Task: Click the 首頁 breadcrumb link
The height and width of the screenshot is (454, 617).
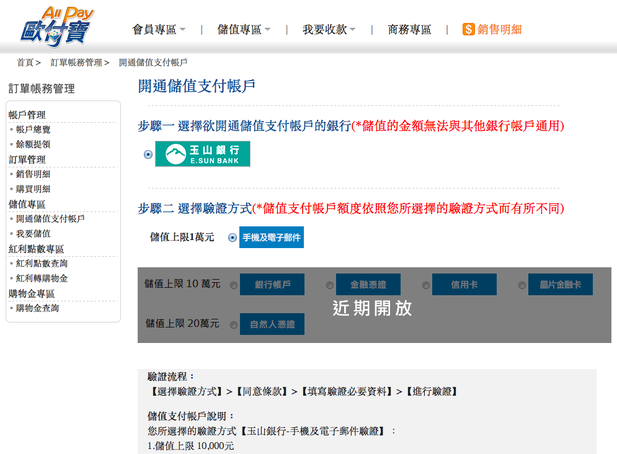Action: pyautogui.click(x=25, y=62)
